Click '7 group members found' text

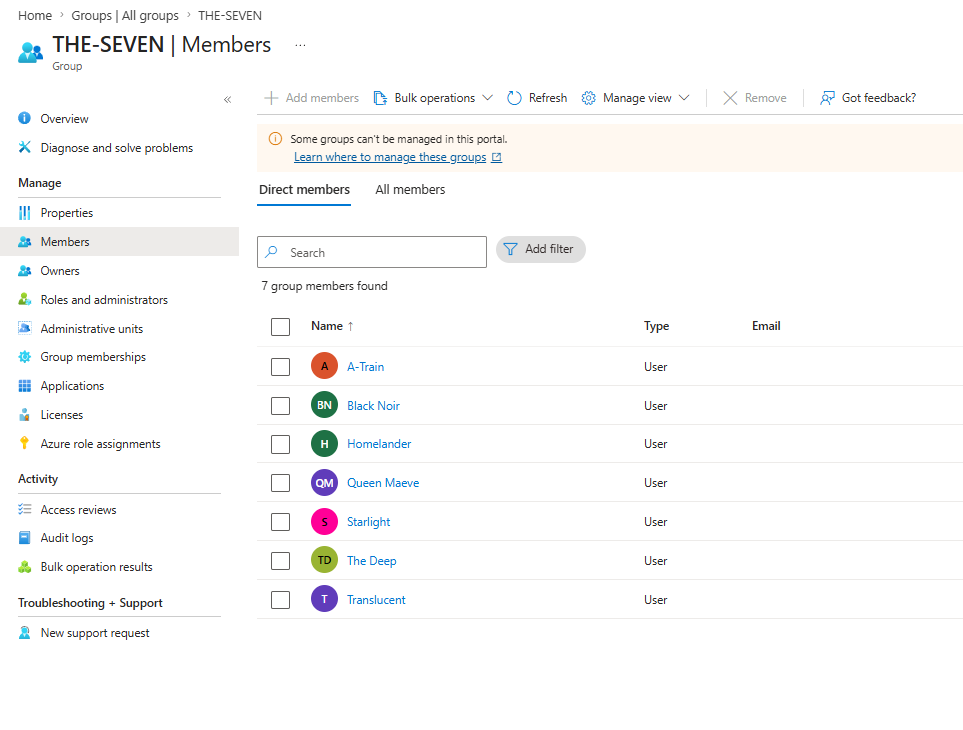tap(324, 285)
